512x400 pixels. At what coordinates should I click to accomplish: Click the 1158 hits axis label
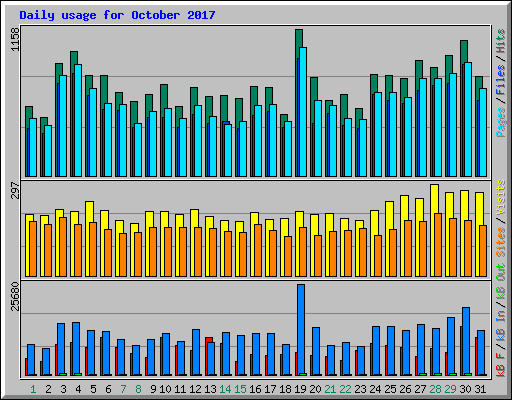click(x=15, y=39)
